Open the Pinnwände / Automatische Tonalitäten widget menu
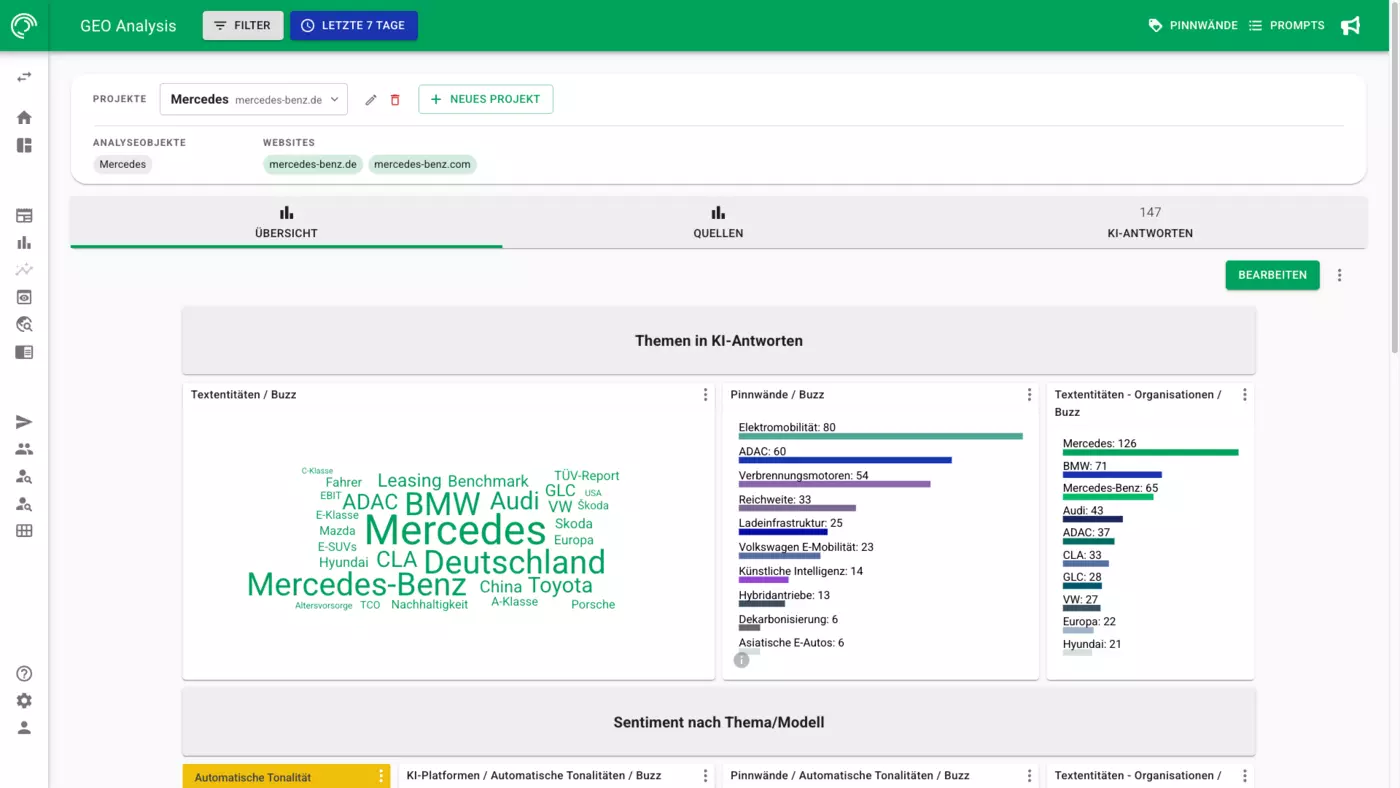The width and height of the screenshot is (1400, 788). tap(1029, 776)
